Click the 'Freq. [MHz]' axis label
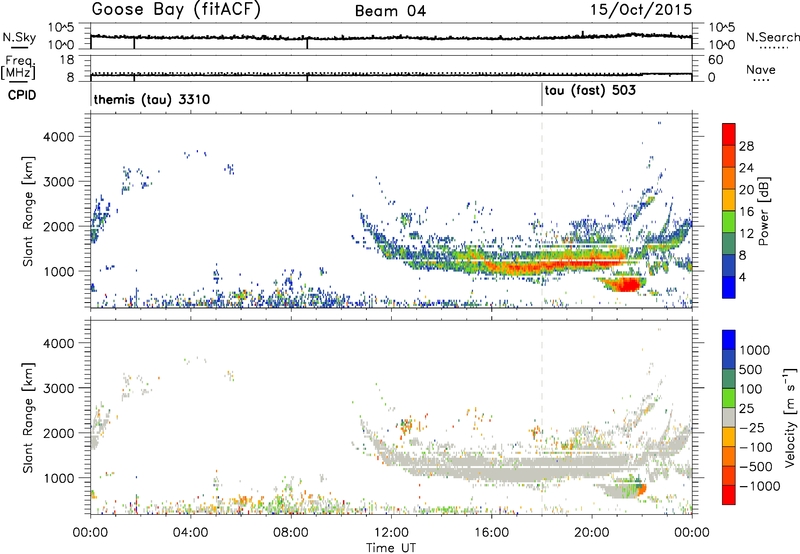The height and width of the screenshot is (554, 800). tap(19, 68)
